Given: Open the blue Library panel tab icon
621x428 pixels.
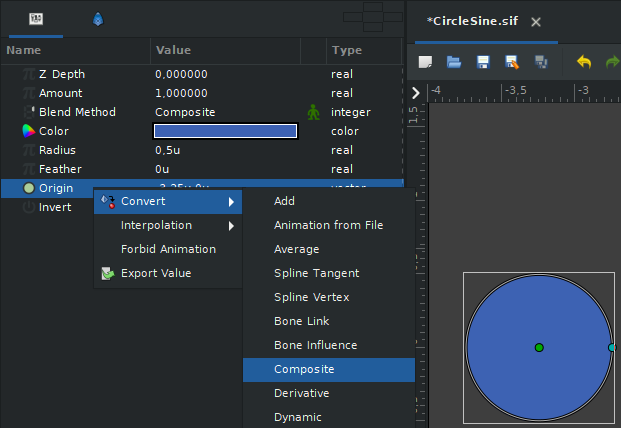Looking at the screenshot, I should [98, 19].
